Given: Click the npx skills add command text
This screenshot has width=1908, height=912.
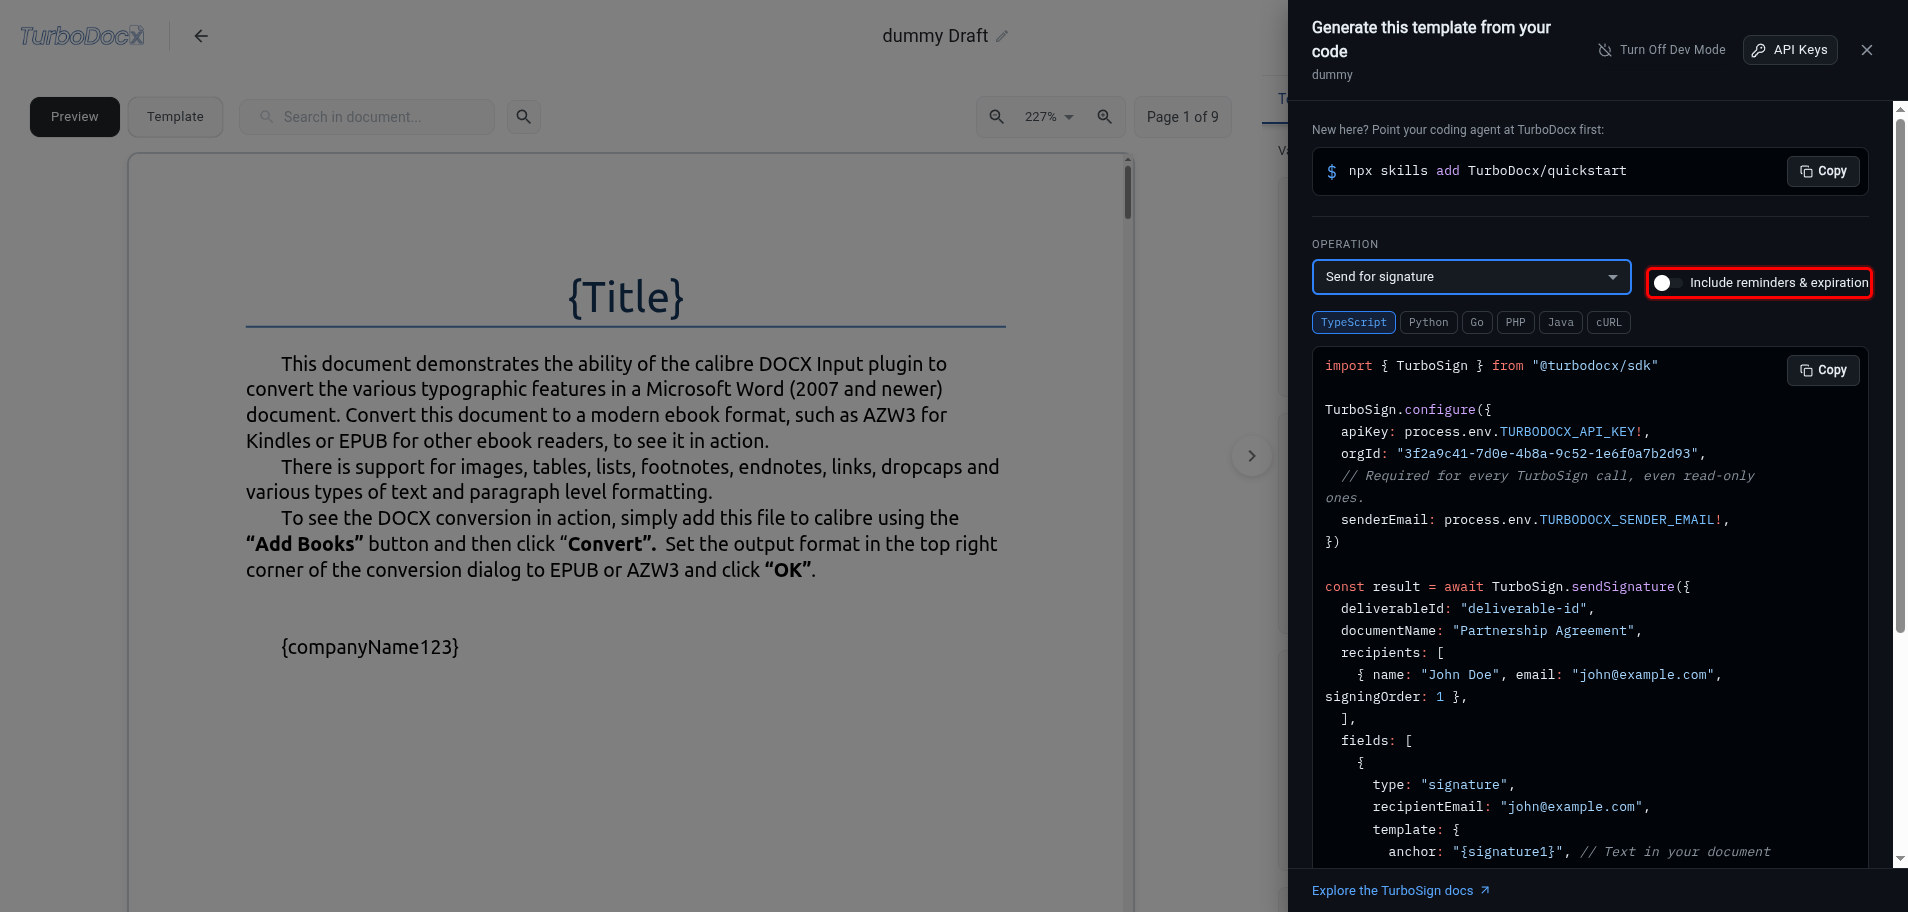Looking at the screenshot, I should click(x=1487, y=171).
